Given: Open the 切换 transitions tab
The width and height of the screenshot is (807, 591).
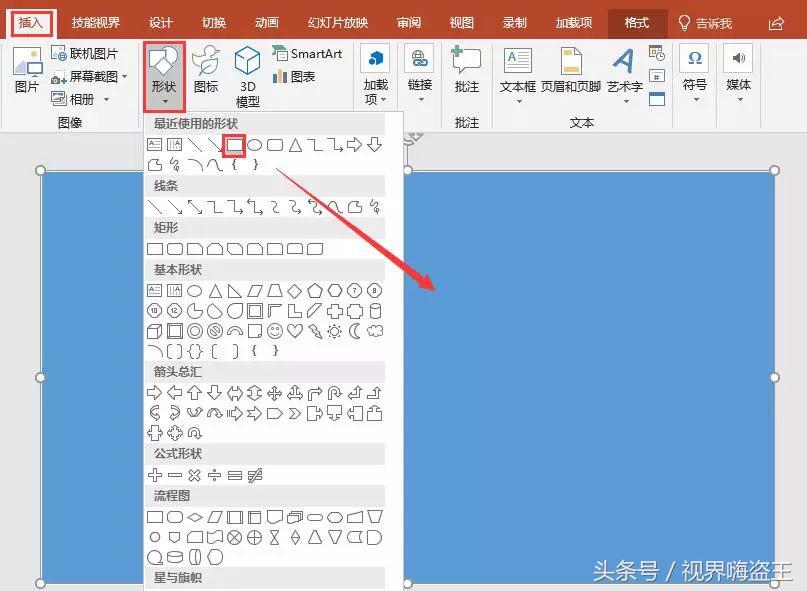Looking at the screenshot, I should pyautogui.click(x=214, y=23).
